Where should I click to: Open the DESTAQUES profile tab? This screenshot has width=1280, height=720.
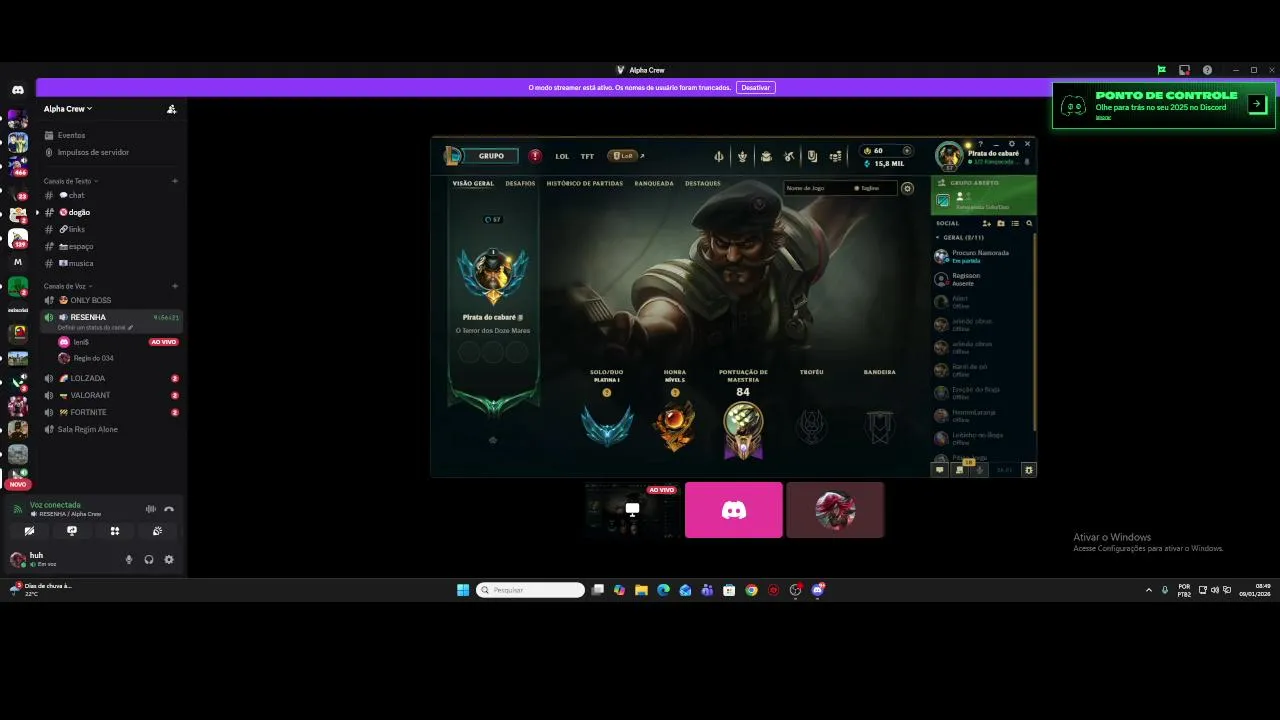(x=703, y=183)
